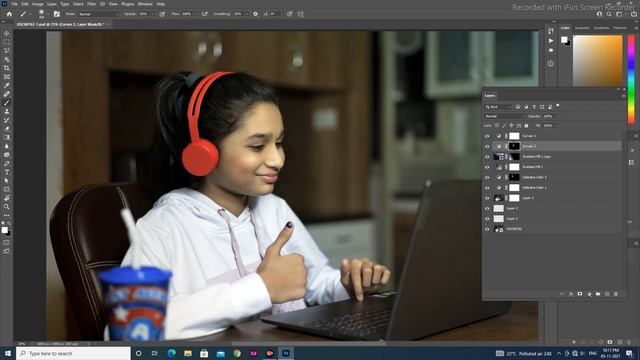640x360 pixels.
Task: Select the Clone Stamp tool
Action: coord(7,111)
